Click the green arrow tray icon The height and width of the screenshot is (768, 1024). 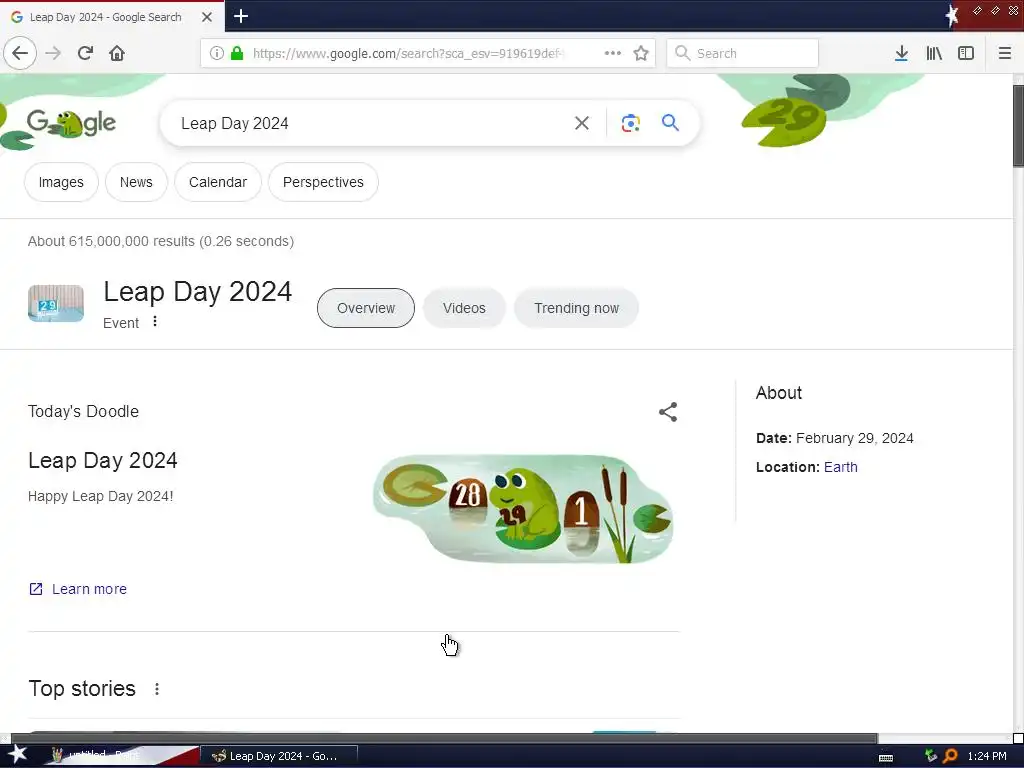click(x=931, y=756)
